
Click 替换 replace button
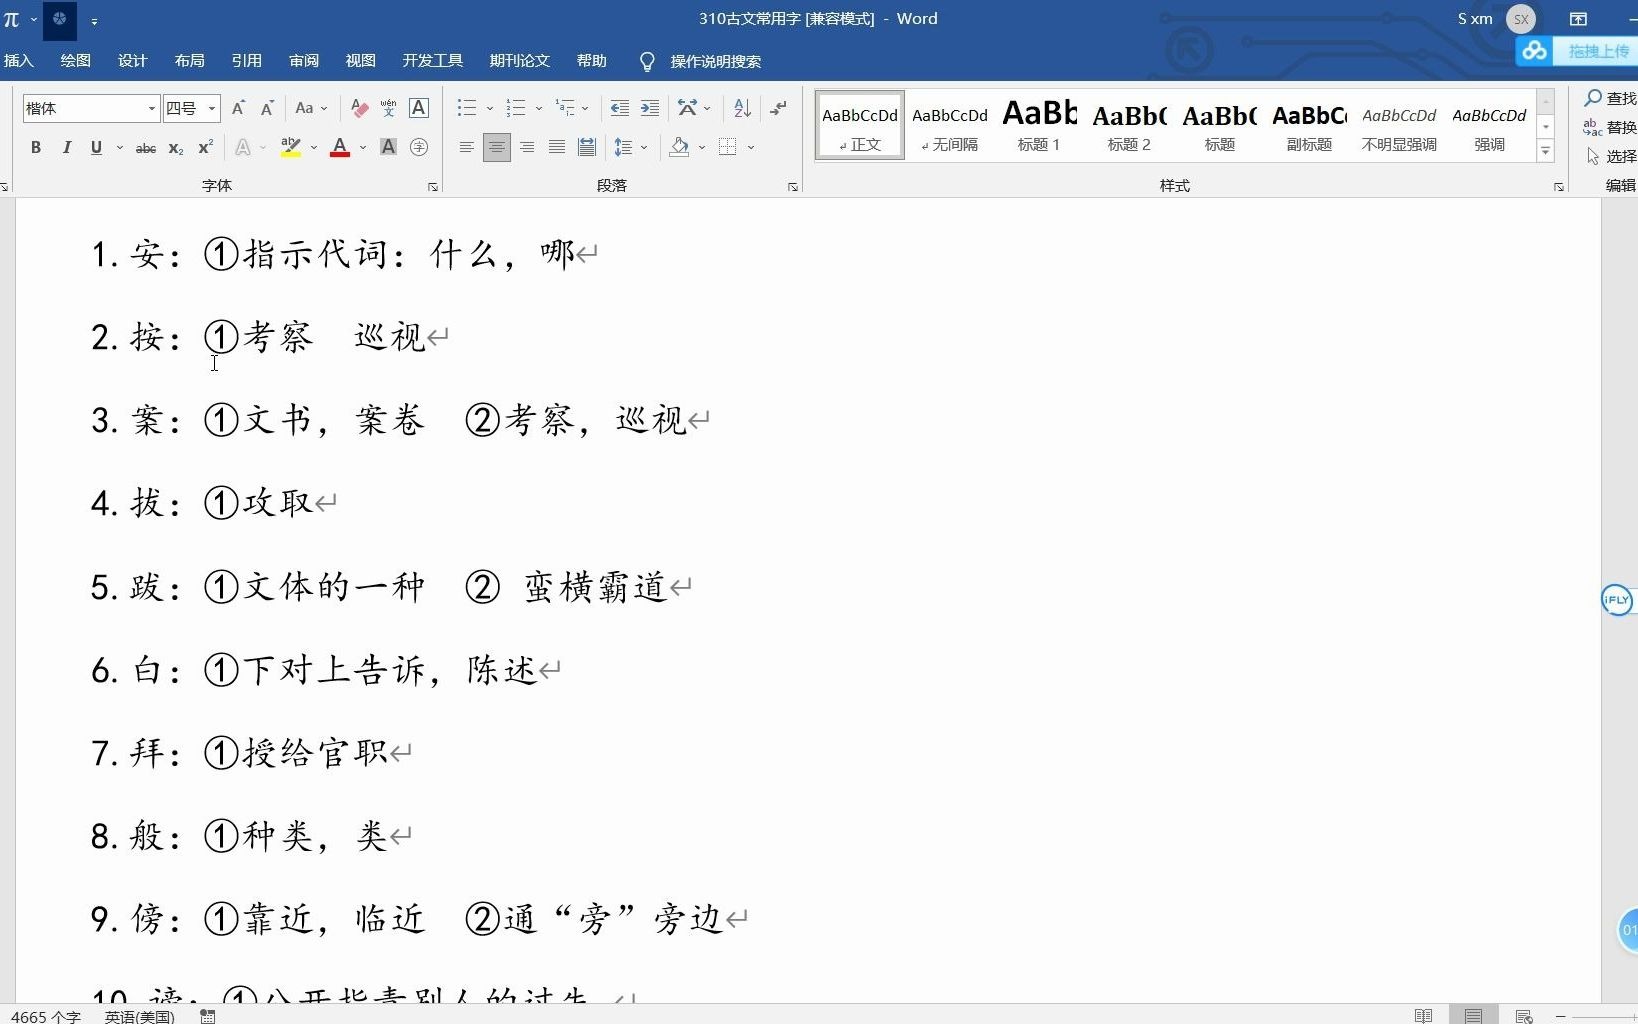point(1611,127)
